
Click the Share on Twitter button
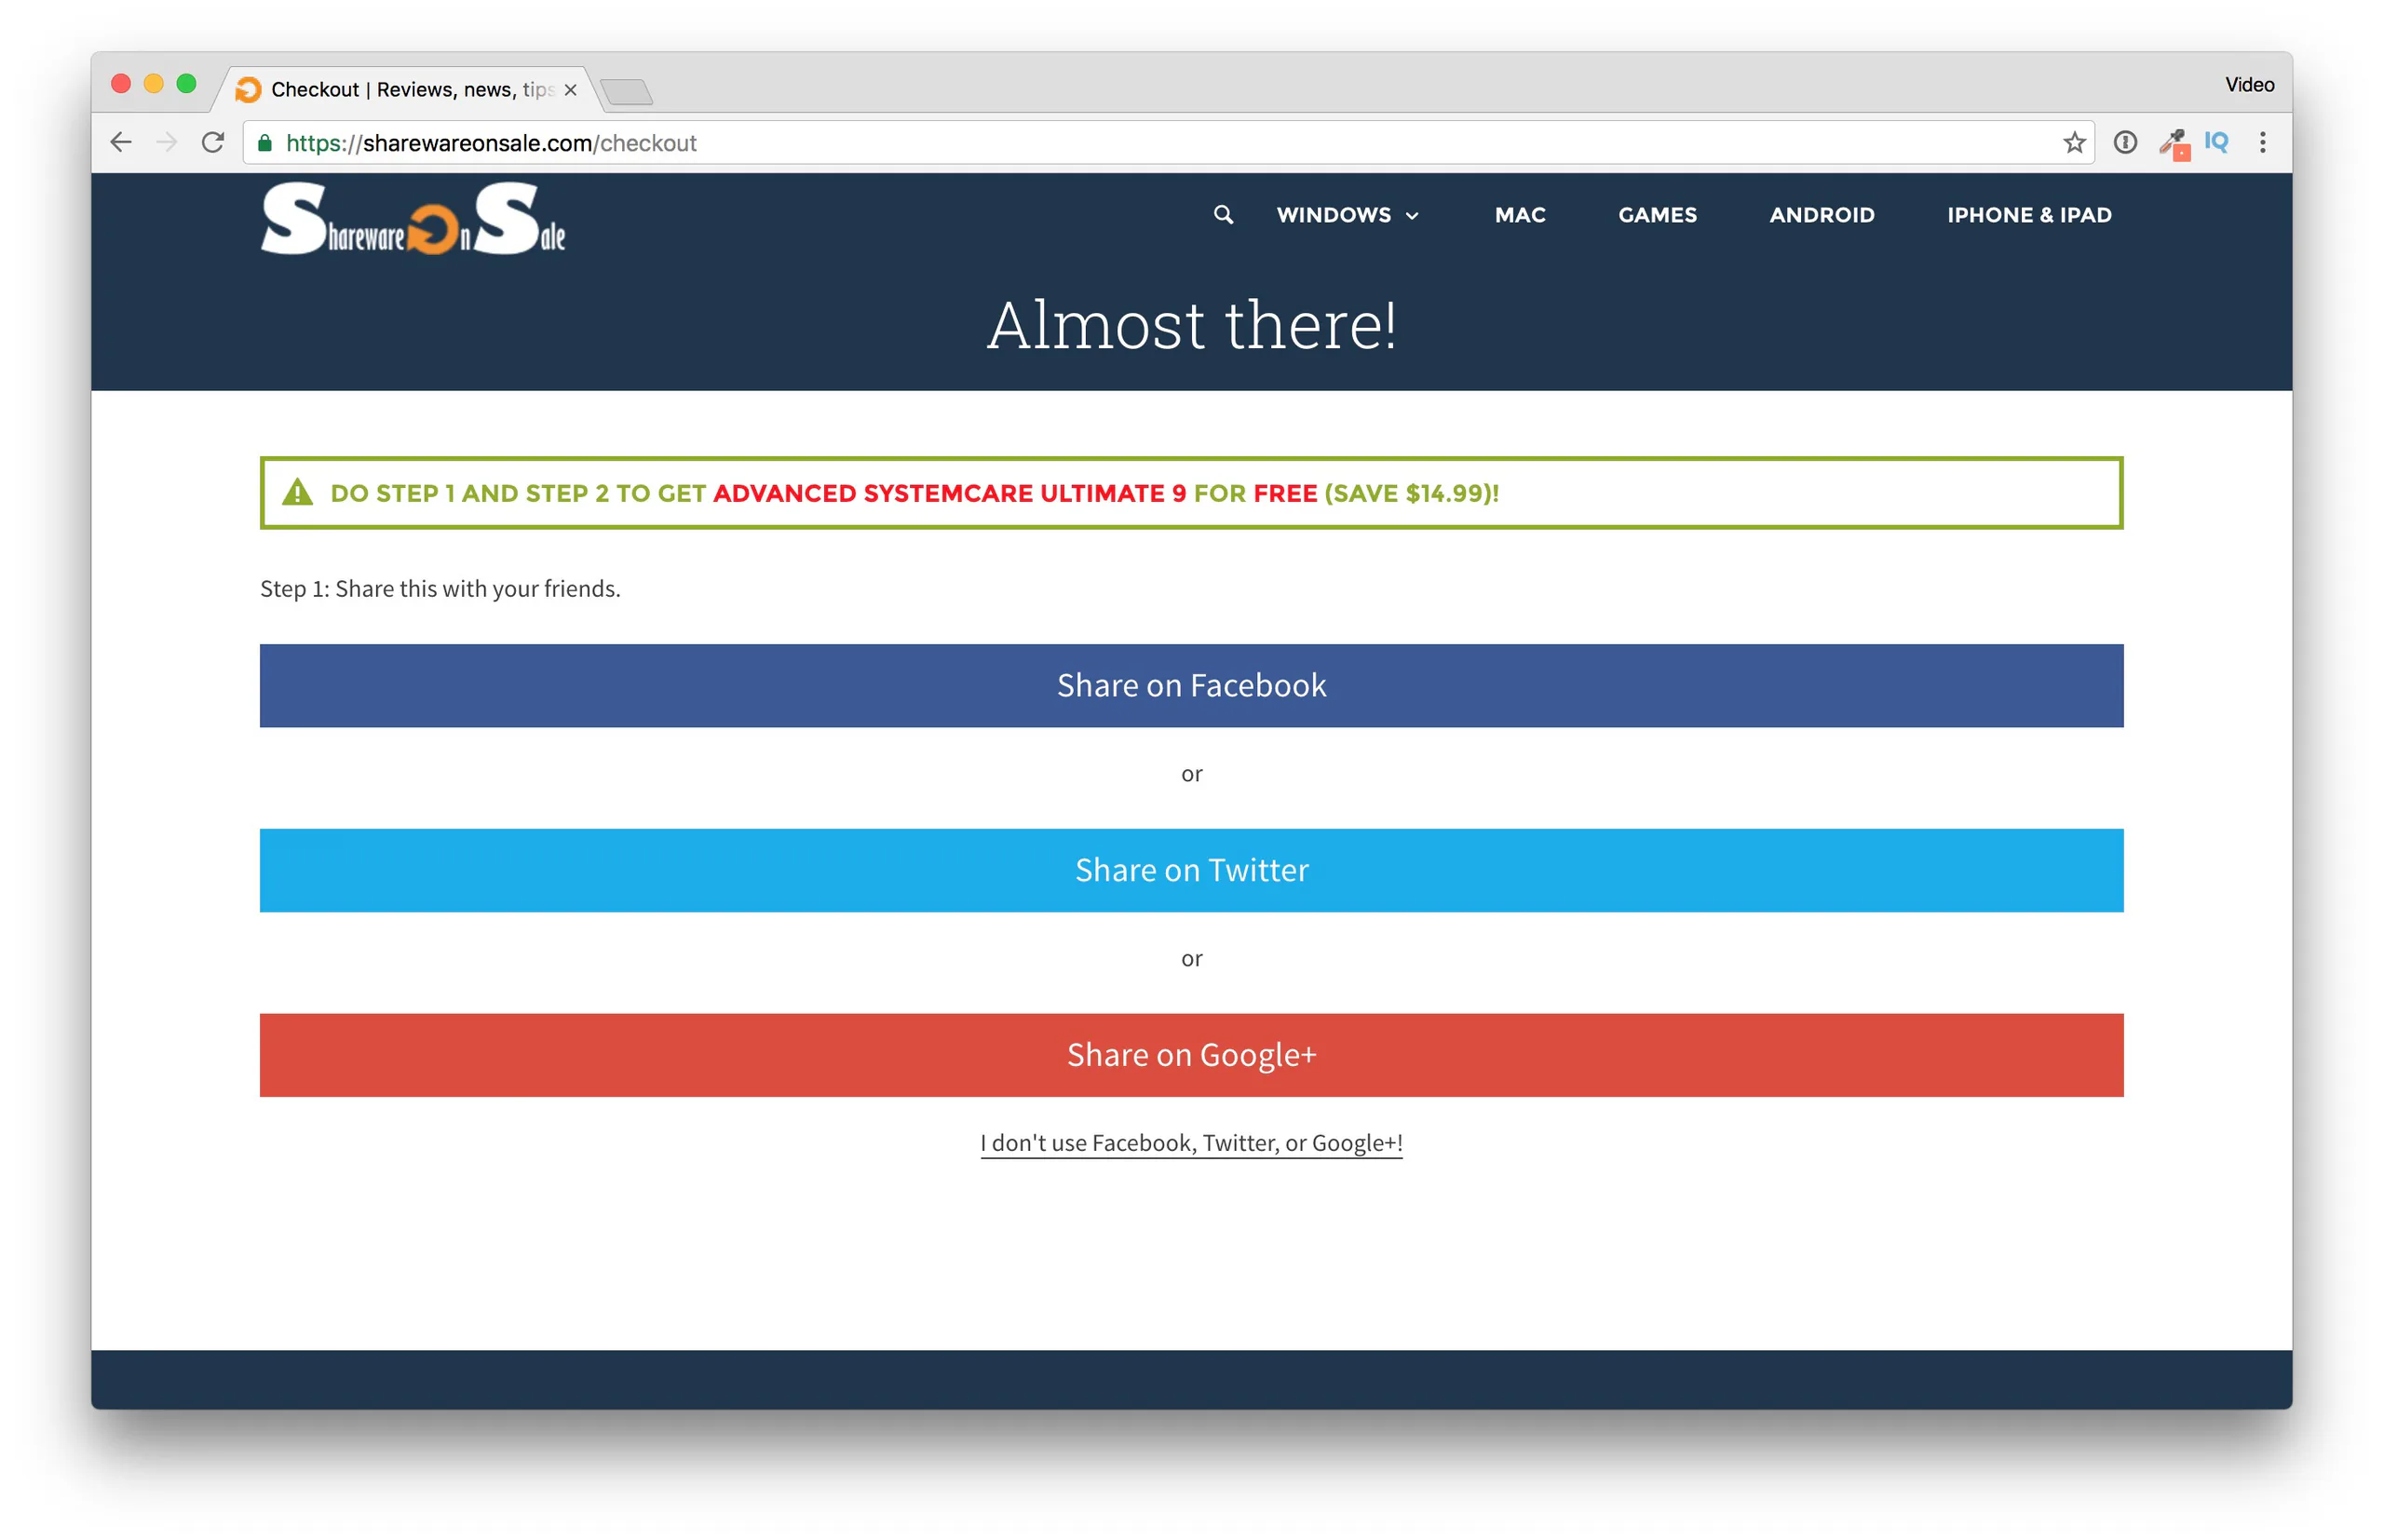click(1191, 871)
